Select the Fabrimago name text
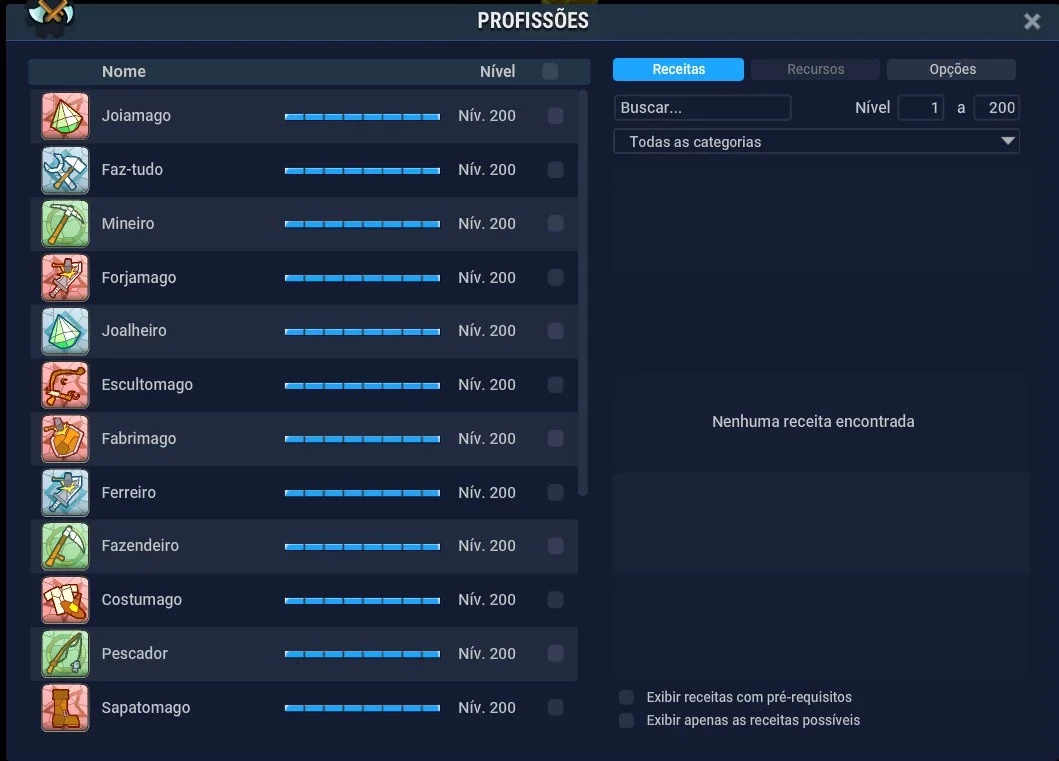1059x761 pixels. pyautogui.click(x=138, y=439)
